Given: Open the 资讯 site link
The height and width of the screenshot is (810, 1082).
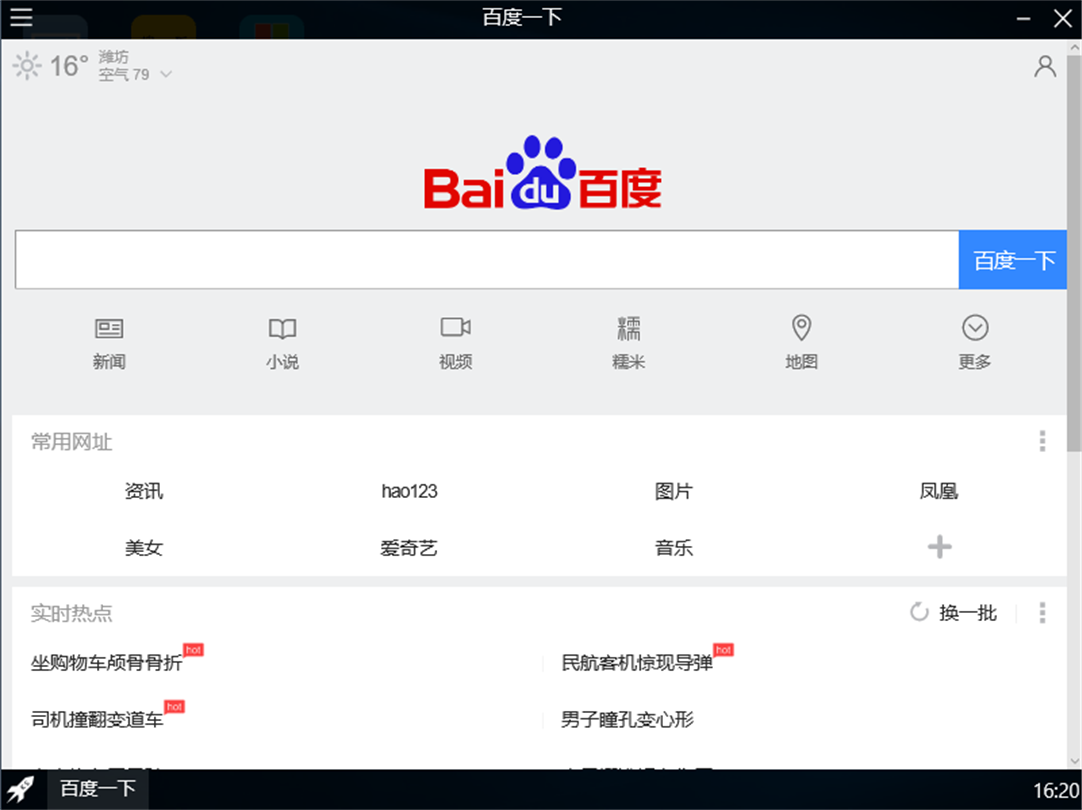Looking at the screenshot, I should (x=144, y=491).
